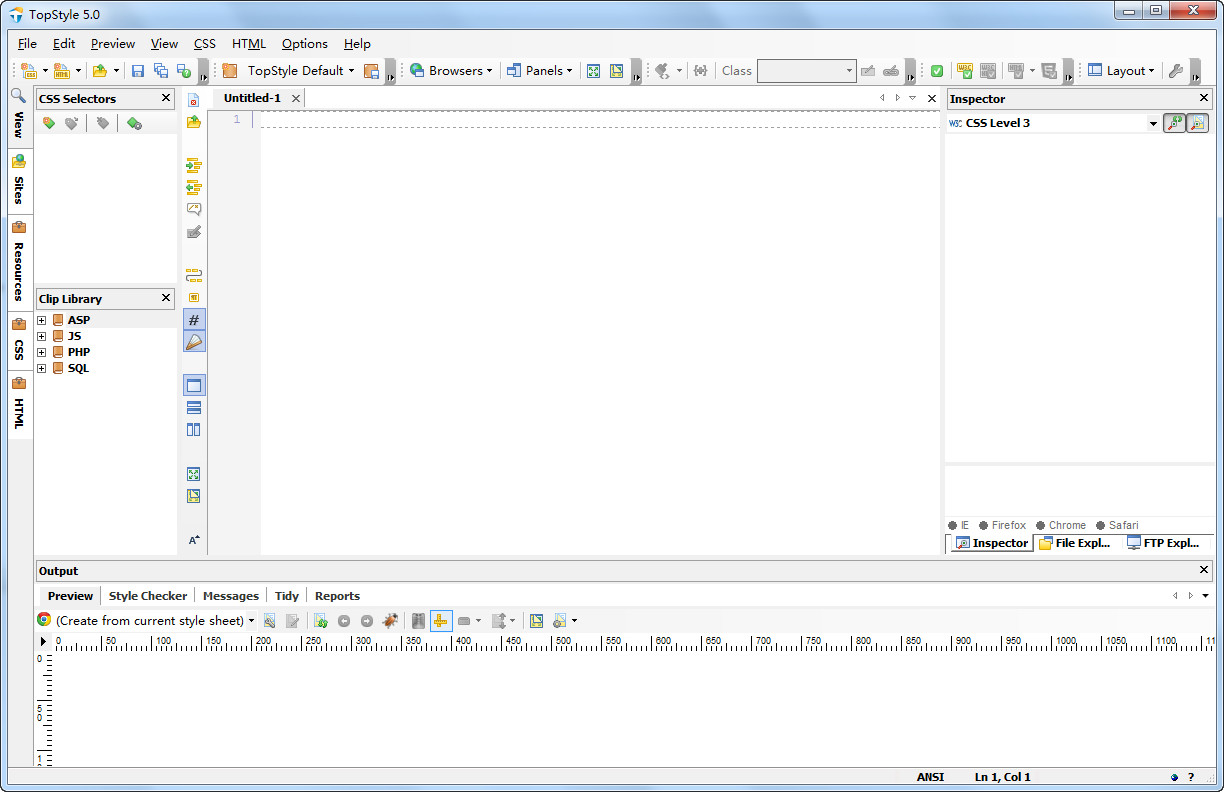Viewport: 1224px width, 792px height.
Task: Select the SQL item in Clip Library
Action: click(x=78, y=368)
